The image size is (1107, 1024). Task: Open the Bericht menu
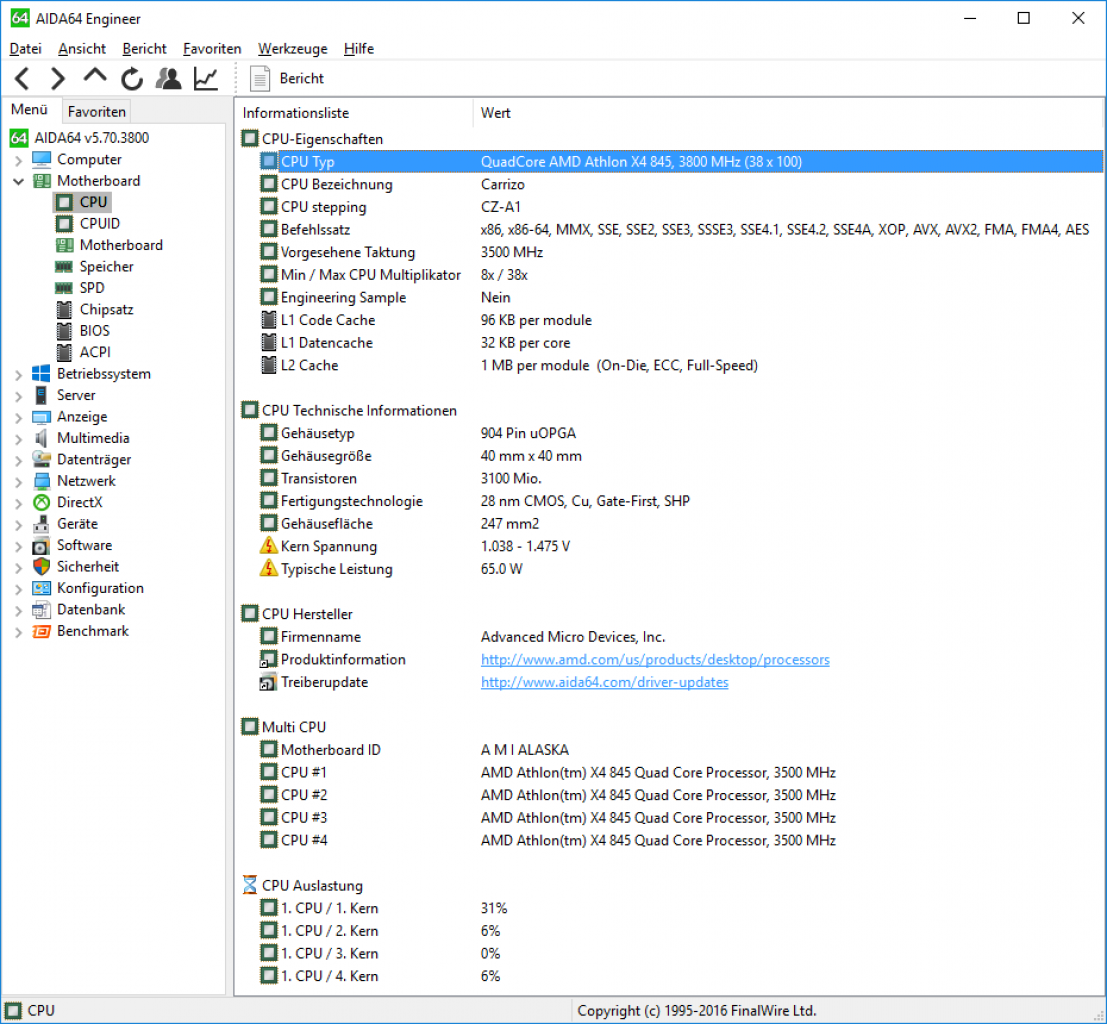point(144,49)
